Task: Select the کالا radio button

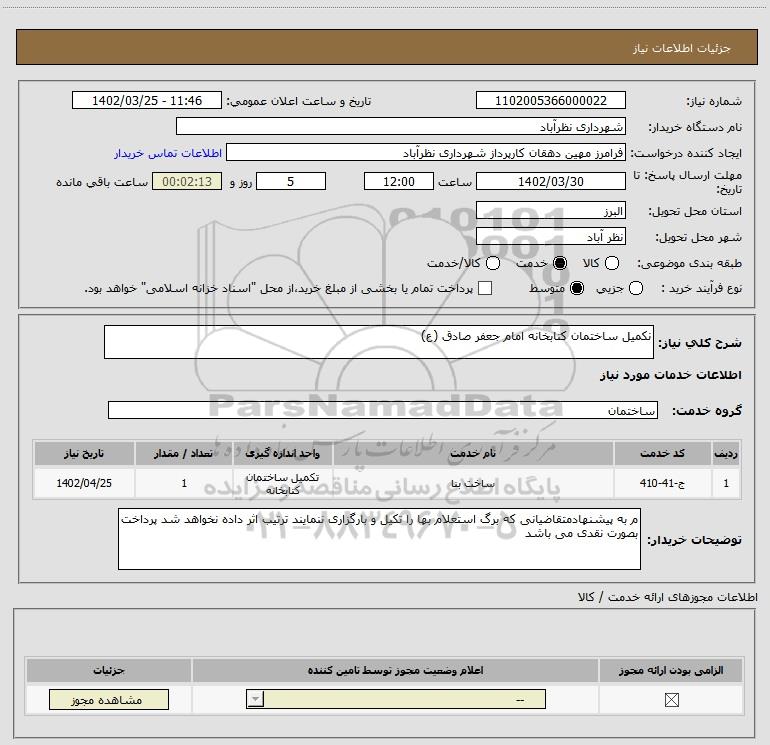Action: tap(611, 263)
